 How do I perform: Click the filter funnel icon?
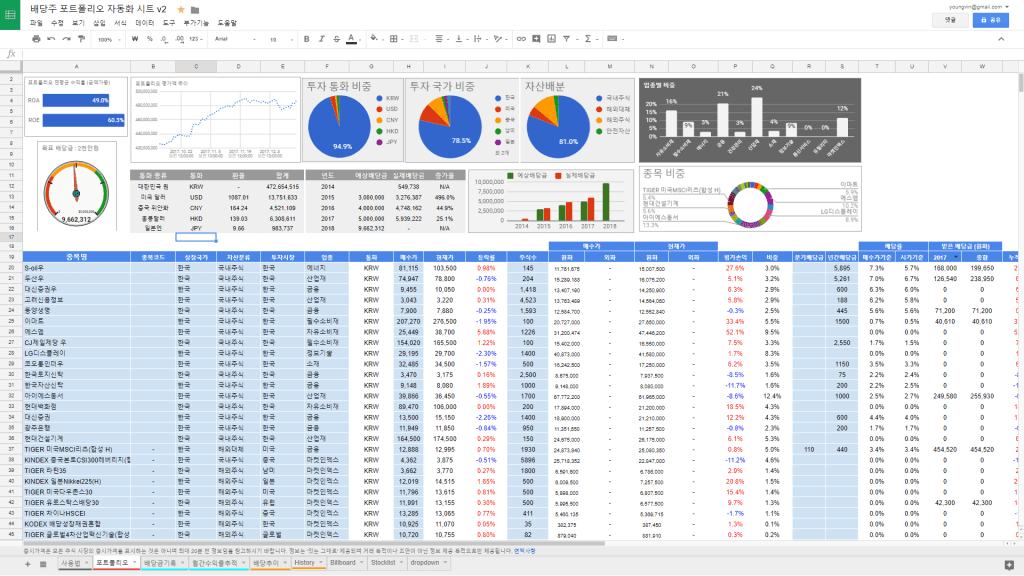(x=566, y=39)
